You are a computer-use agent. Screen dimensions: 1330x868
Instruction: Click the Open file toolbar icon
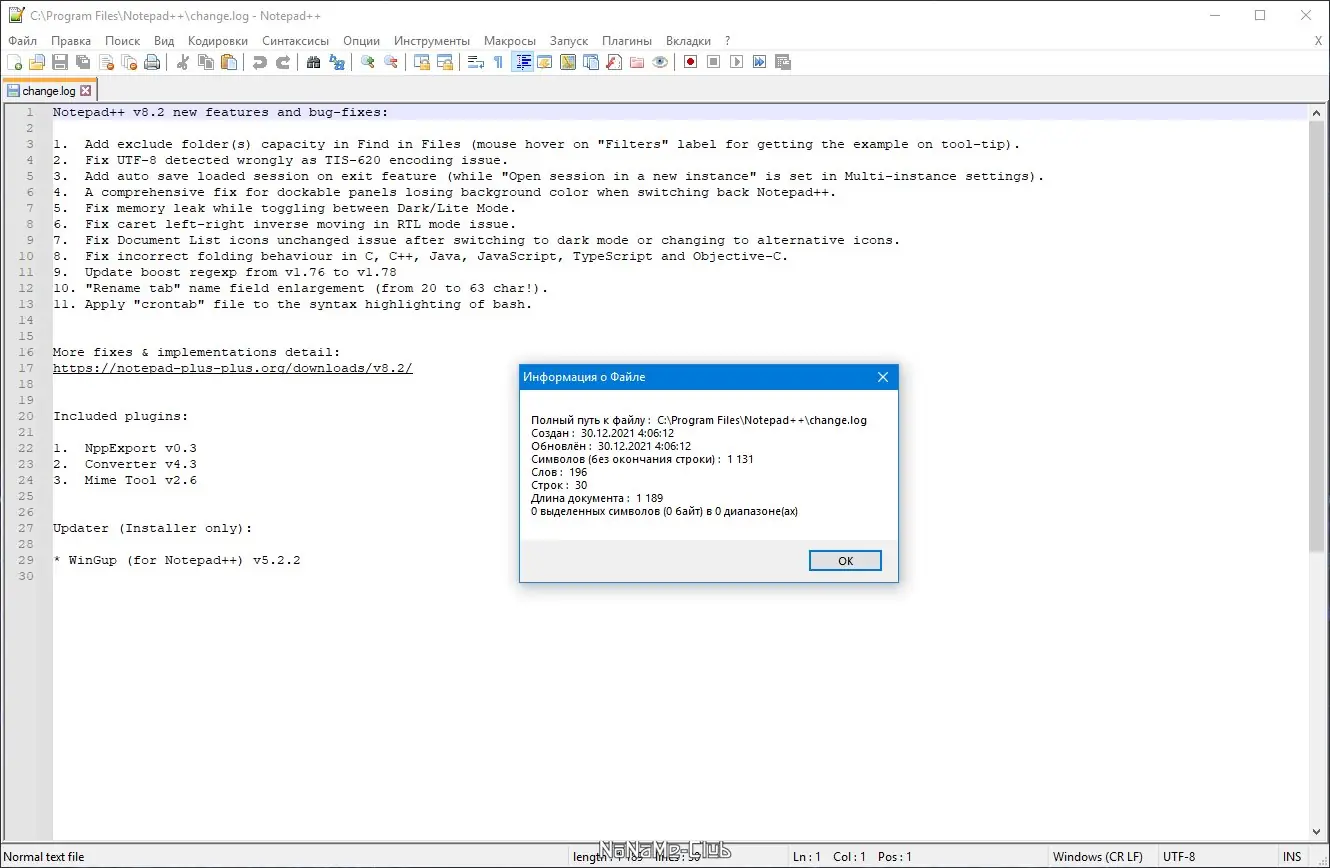tap(37, 62)
